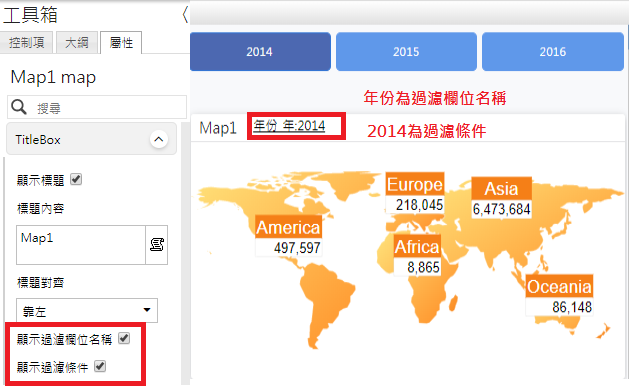Switch to the 控制項 tab
The width and height of the screenshot is (629, 387).
[26, 42]
